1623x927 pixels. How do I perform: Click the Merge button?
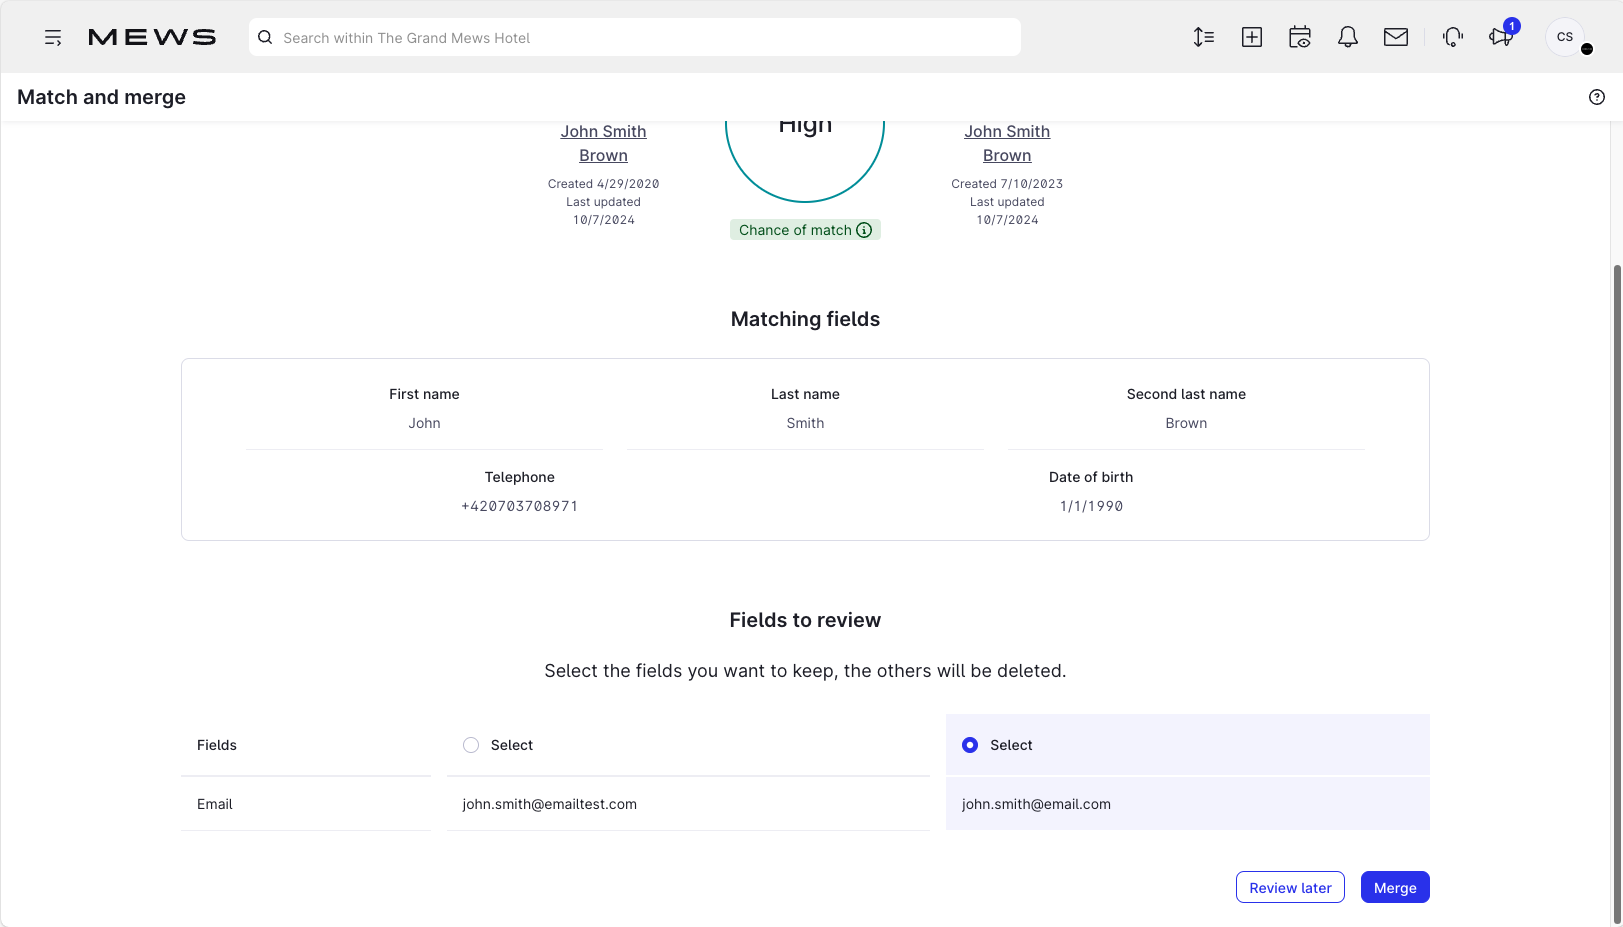[x=1395, y=887]
